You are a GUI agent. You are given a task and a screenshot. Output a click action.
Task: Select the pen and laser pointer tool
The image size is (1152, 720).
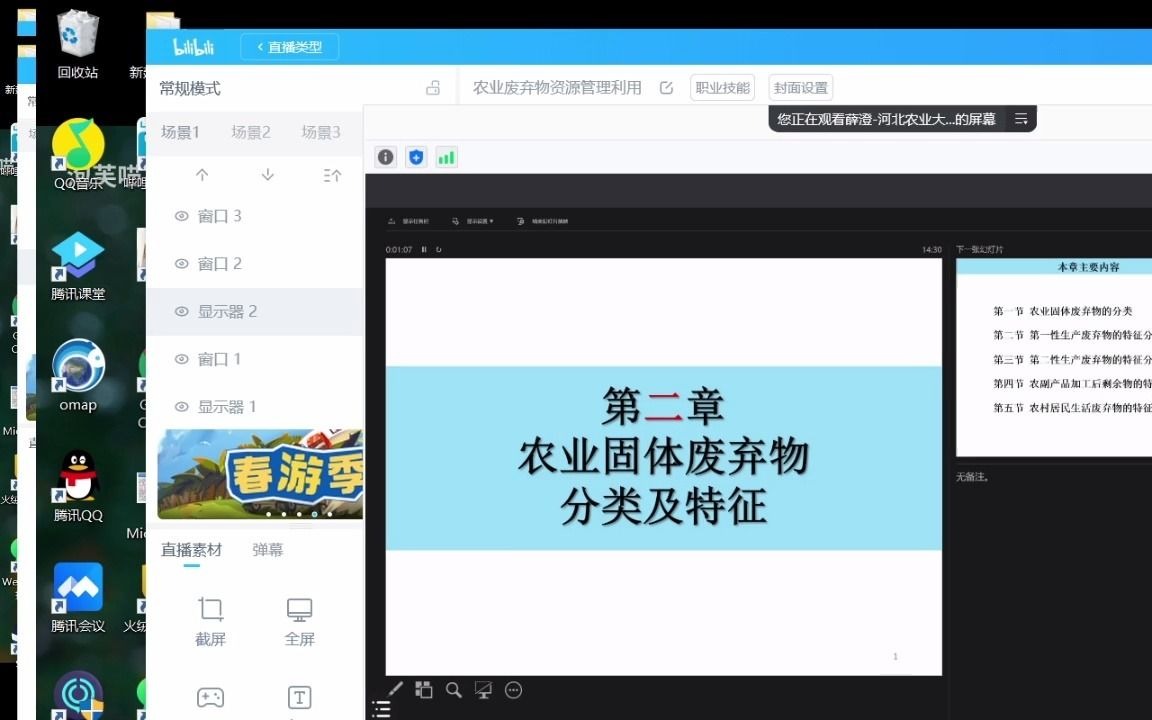395,690
